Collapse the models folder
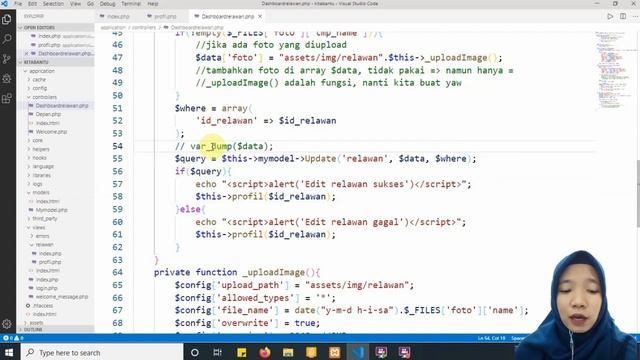This screenshot has width=640, height=360. click(x=41, y=193)
